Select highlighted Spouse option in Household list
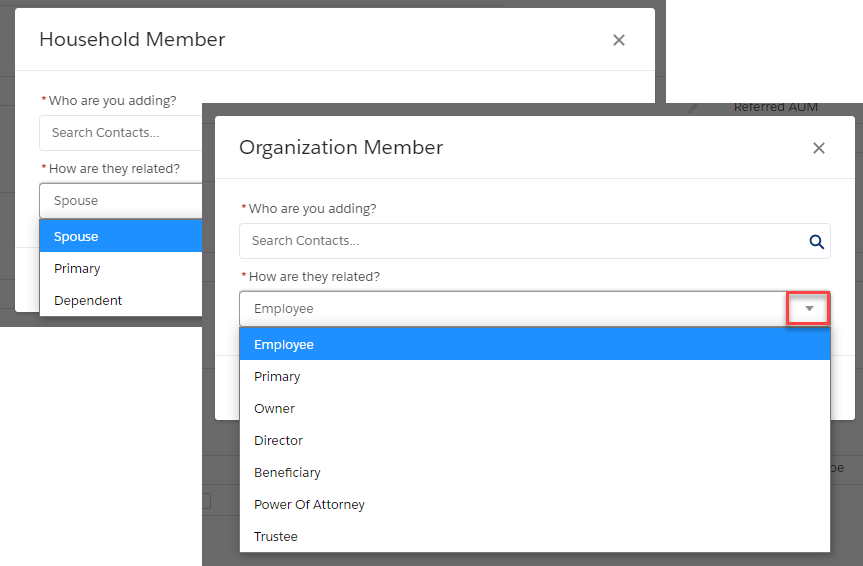Screen dimensions: 863x566 pos(121,236)
